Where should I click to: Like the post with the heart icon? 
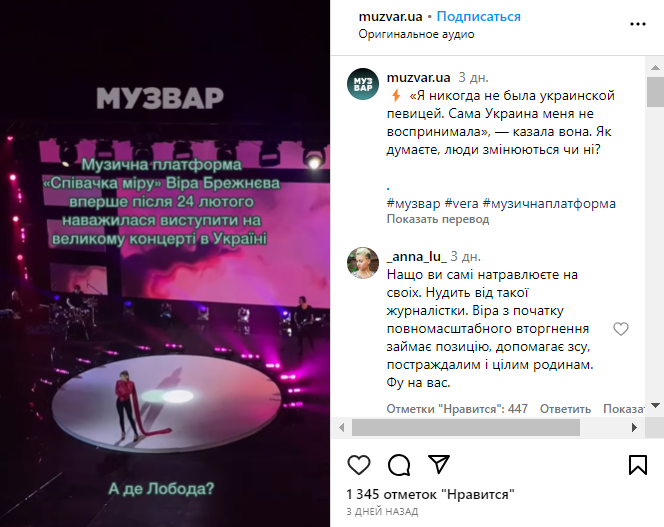[x=359, y=465]
